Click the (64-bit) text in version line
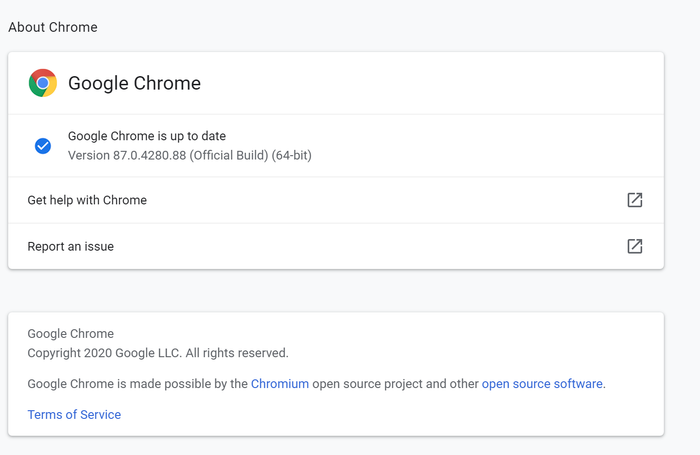This screenshot has height=455, width=700. pyautogui.click(x=292, y=155)
